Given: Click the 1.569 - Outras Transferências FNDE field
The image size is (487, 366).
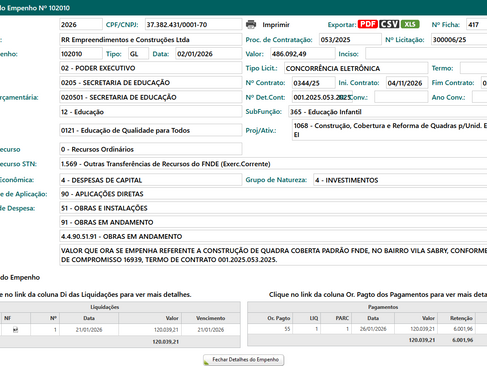Looking at the screenshot, I should (273, 164).
